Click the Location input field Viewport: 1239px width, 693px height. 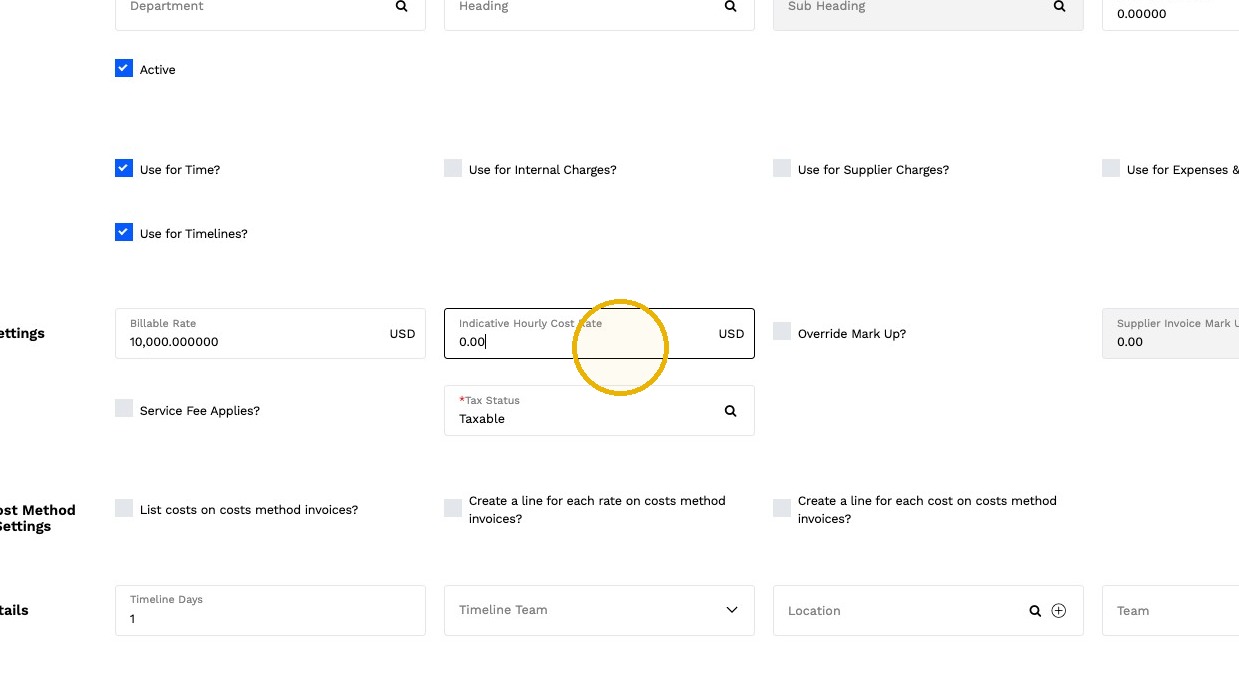tap(928, 610)
